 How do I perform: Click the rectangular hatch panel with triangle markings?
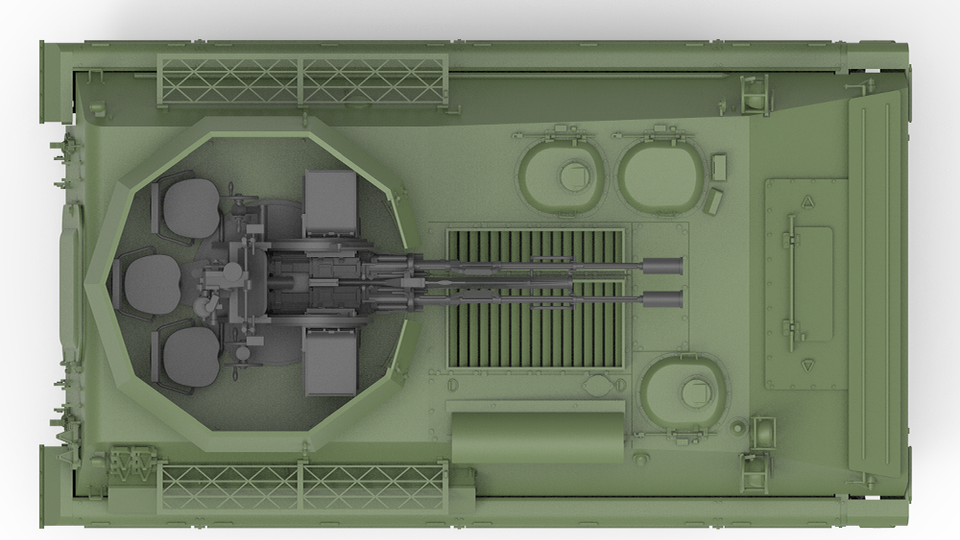click(806, 284)
